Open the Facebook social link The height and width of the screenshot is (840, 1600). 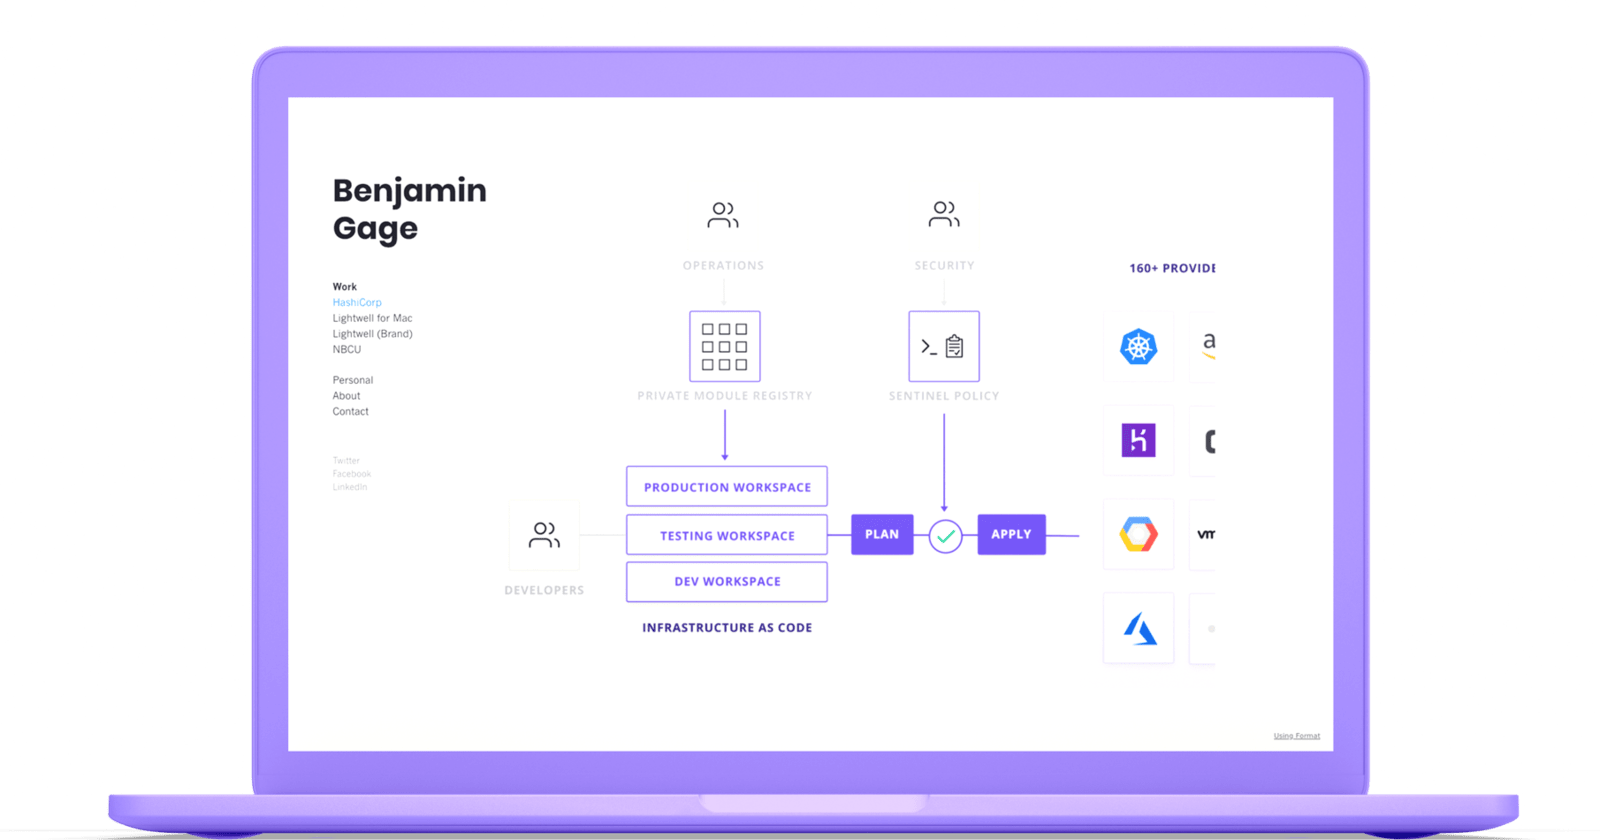(x=351, y=474)
